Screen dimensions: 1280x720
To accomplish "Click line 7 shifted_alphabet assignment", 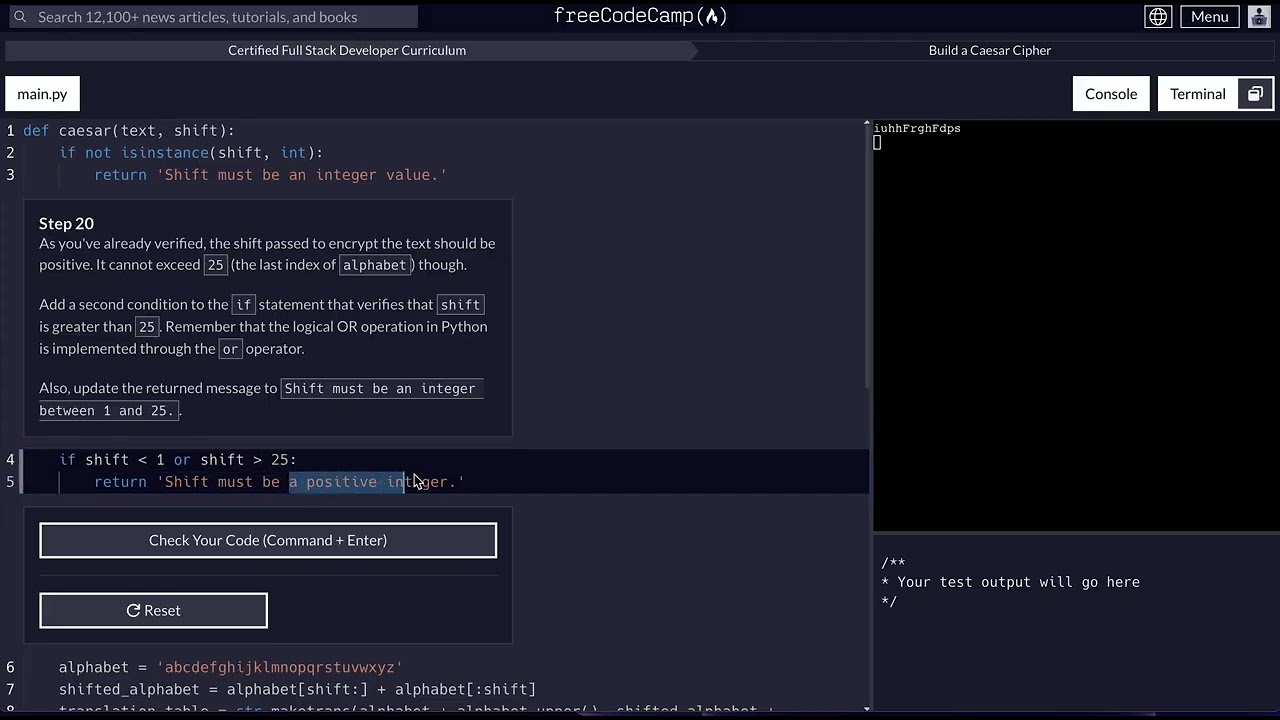I will pyautogui.click(x=297, y=689).
